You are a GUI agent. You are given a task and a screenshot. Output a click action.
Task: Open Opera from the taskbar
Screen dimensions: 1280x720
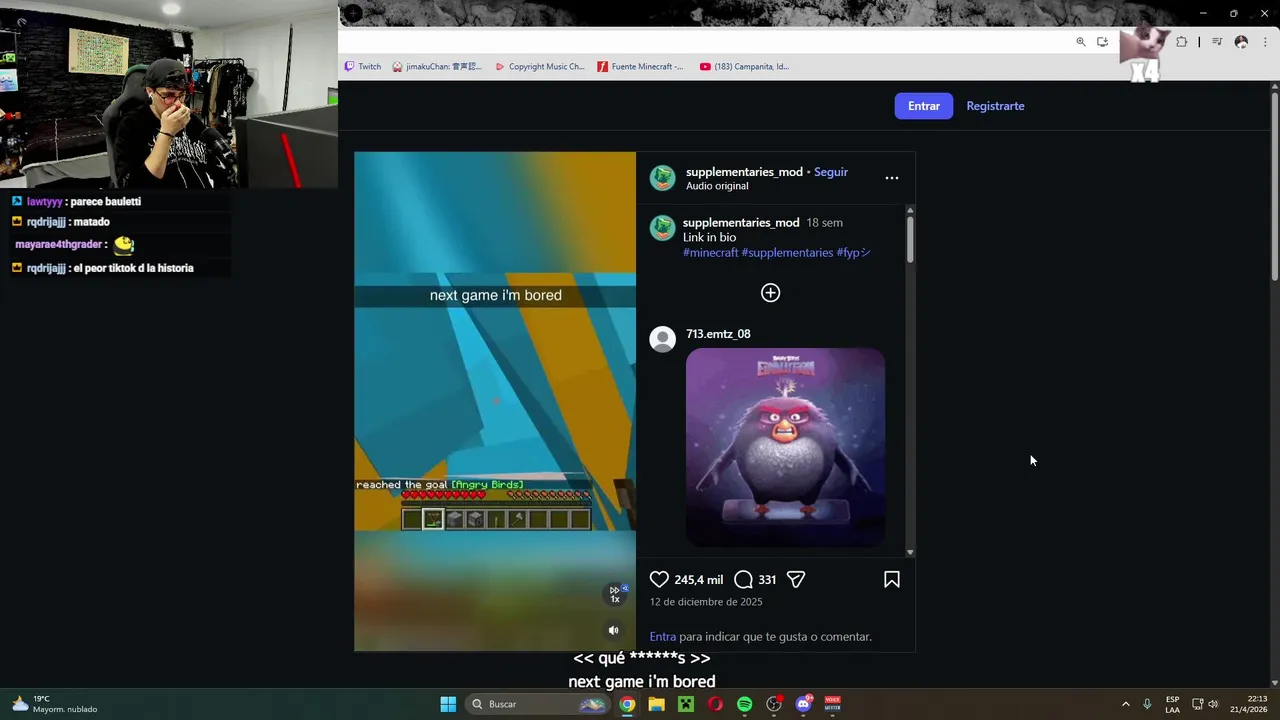click(x=715, y=704)
